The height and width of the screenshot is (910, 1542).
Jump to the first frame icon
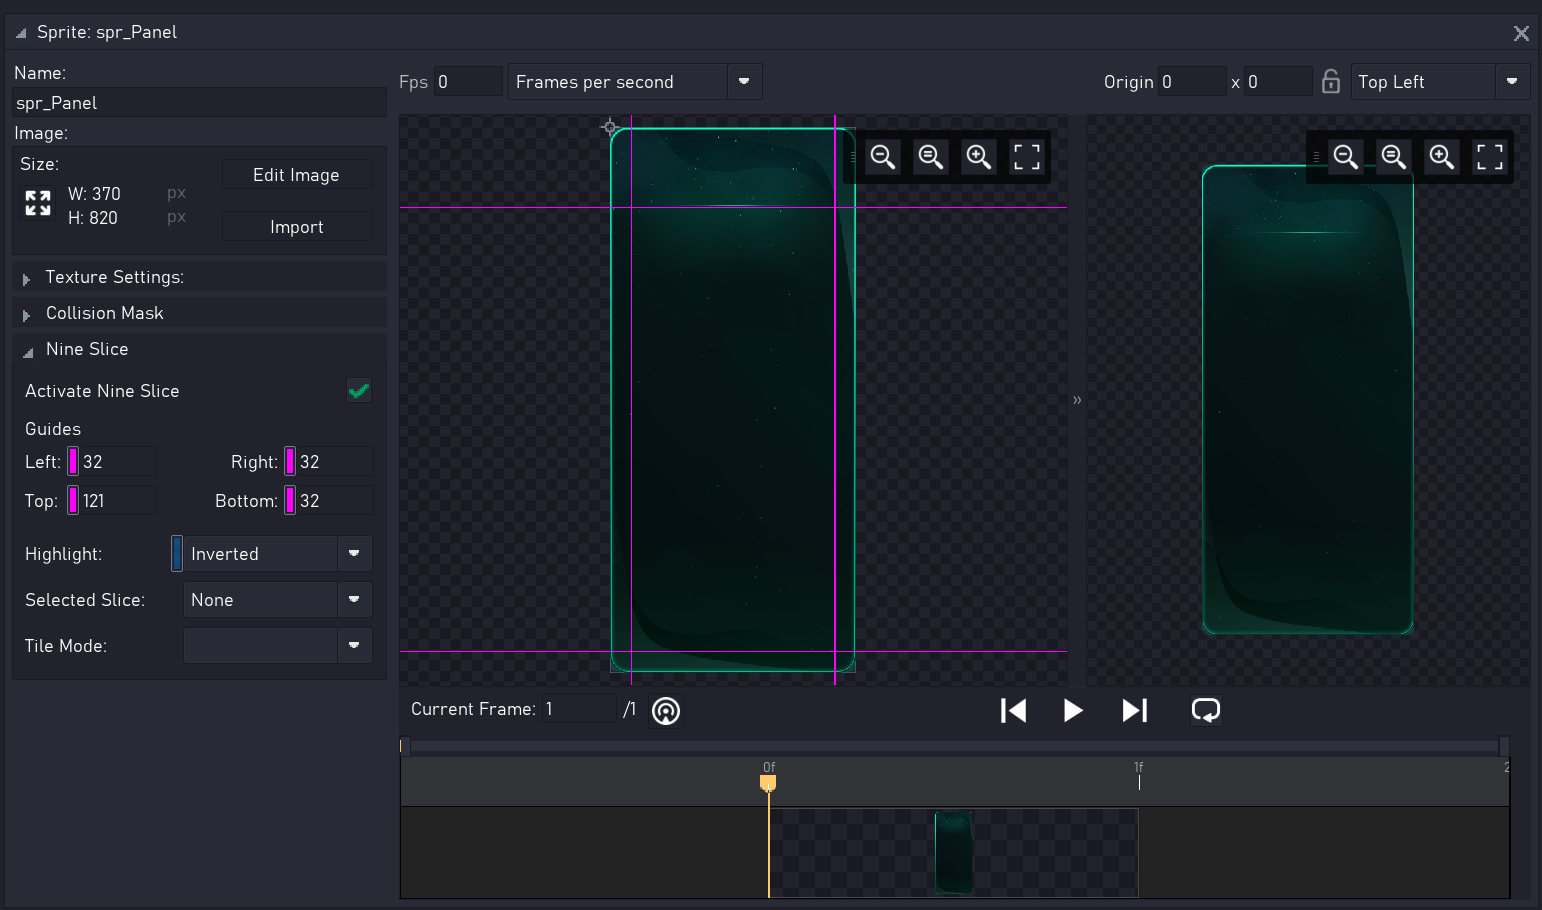1013,710
